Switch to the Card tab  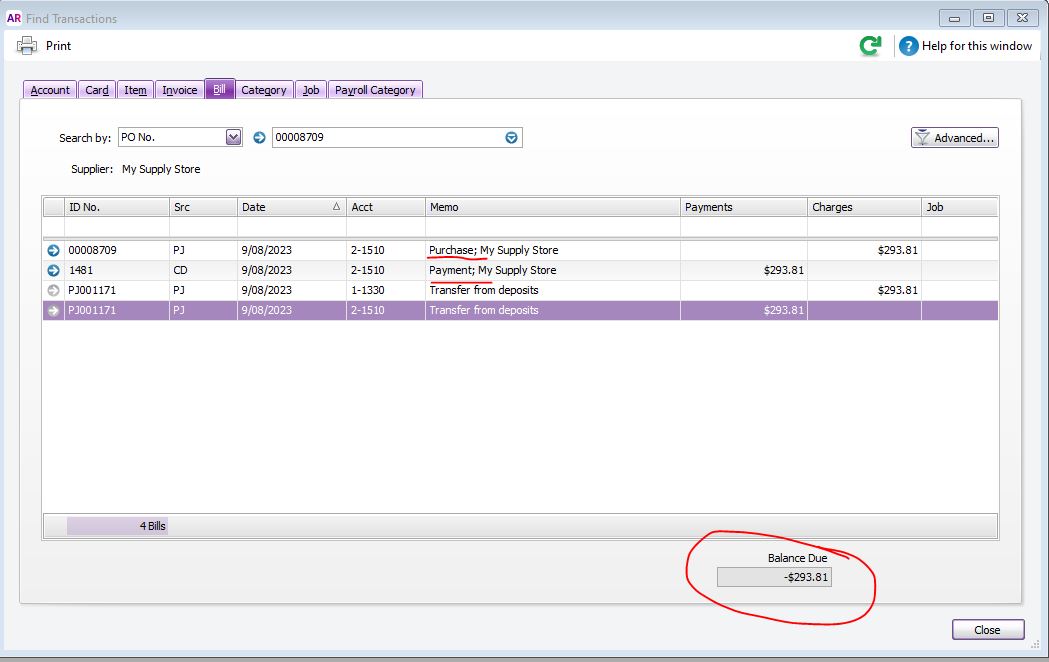(x=97, y=90)
